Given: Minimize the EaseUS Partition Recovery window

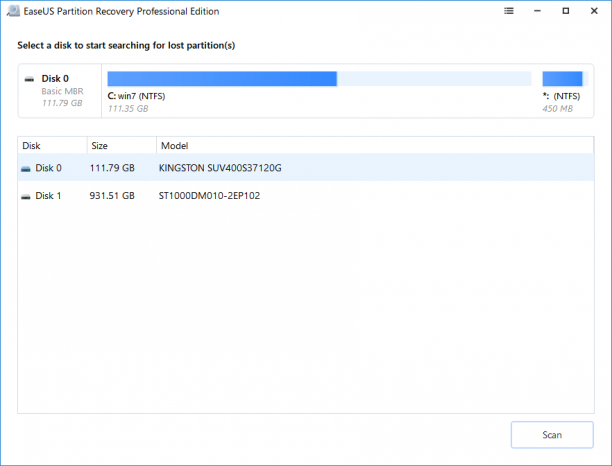Looking at the screenshot, I should tap(537, 11).
